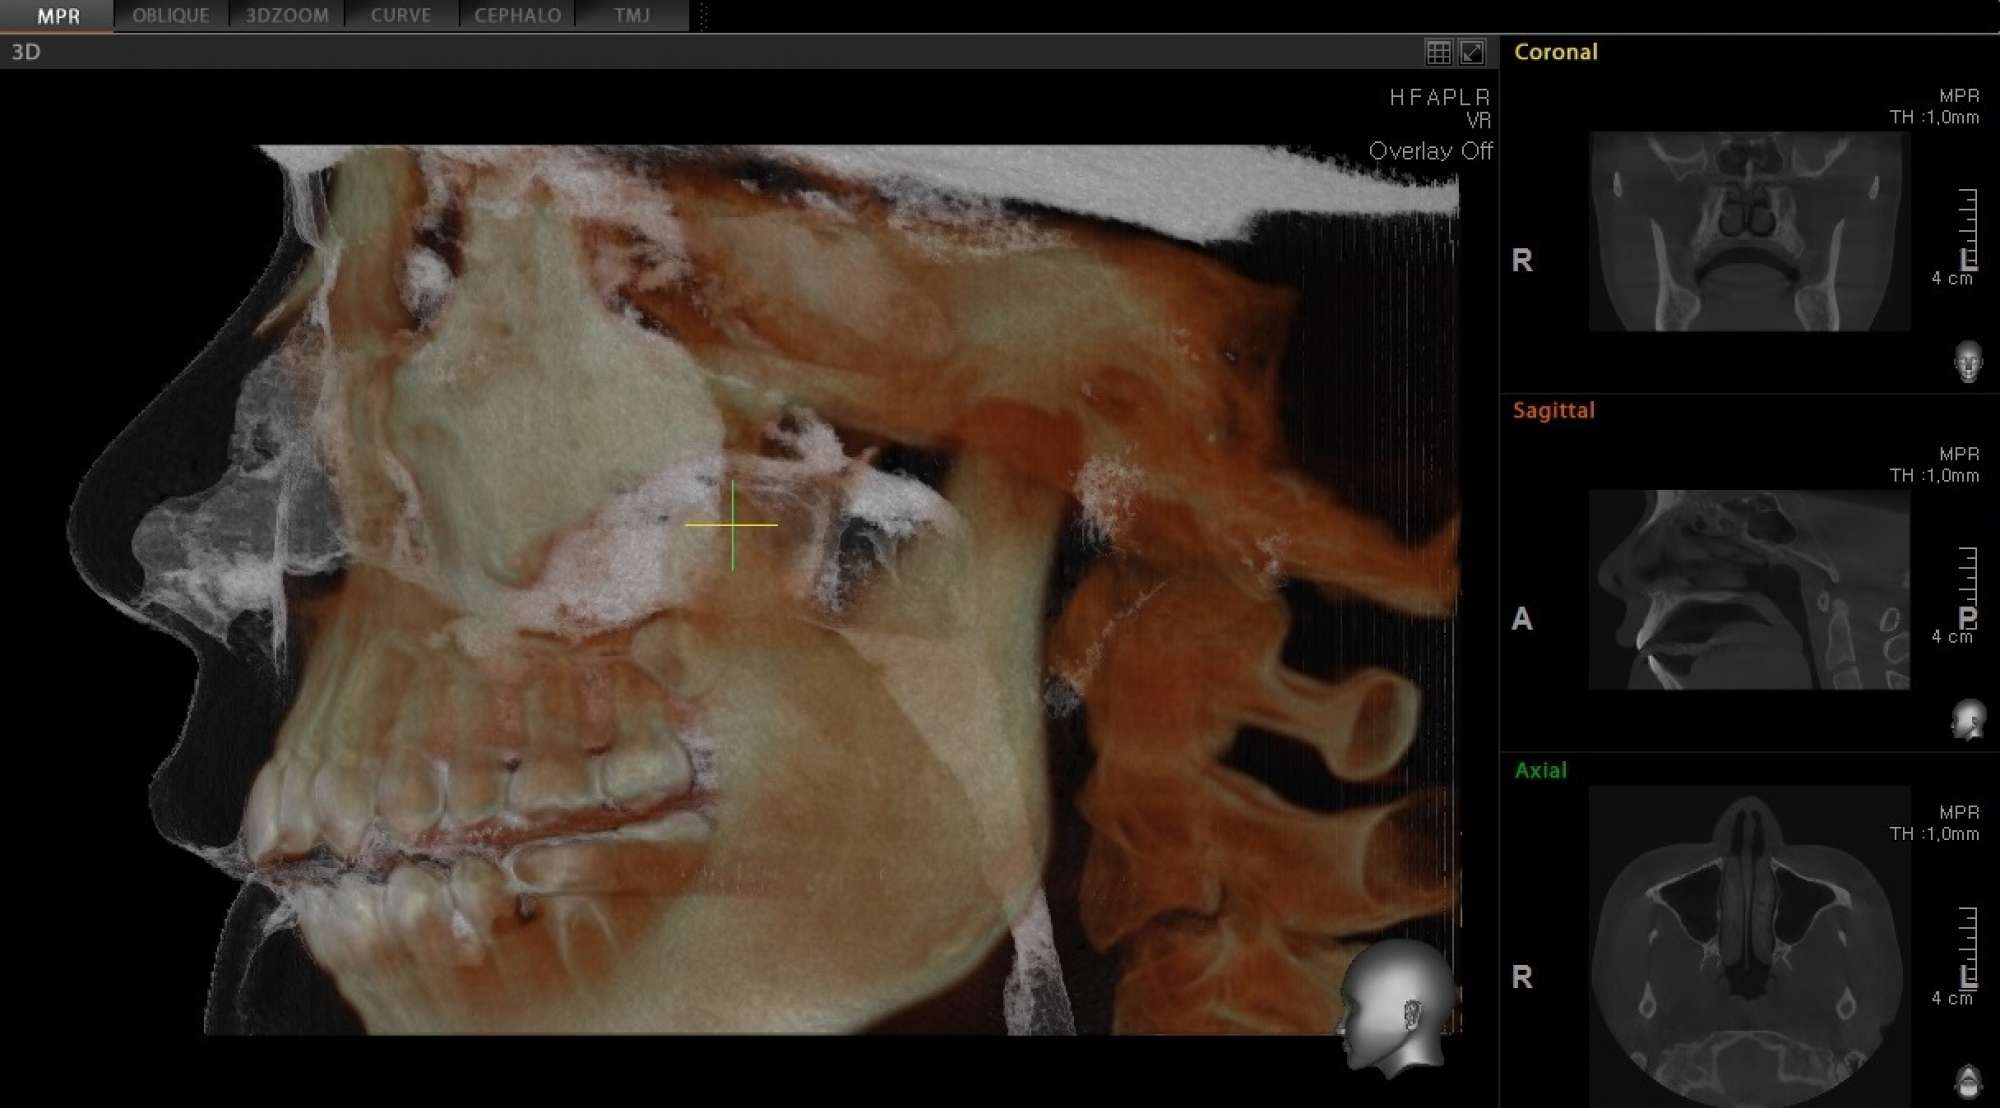Image resolution: width=2000 pixels, height=1108 pixels.
Task: Click the H F A P L R orientation letters
Action: click(1440, 97)
